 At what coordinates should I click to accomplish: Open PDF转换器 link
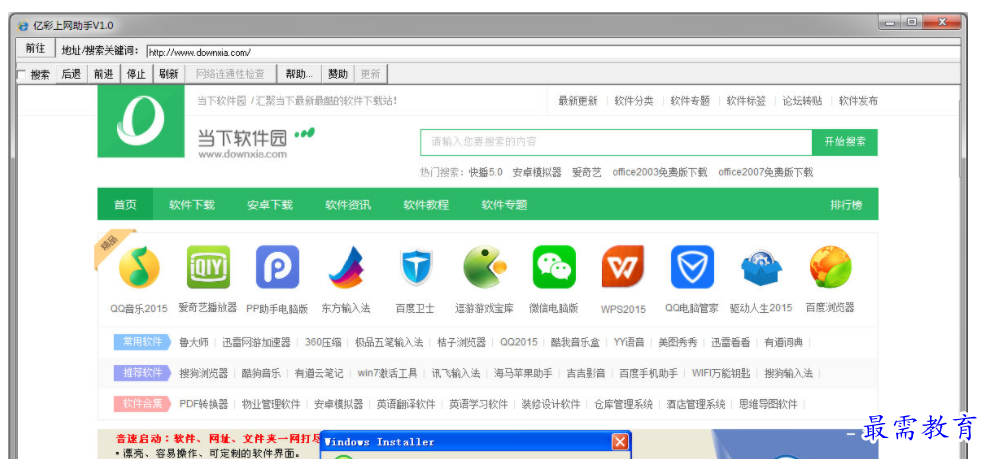204,404
